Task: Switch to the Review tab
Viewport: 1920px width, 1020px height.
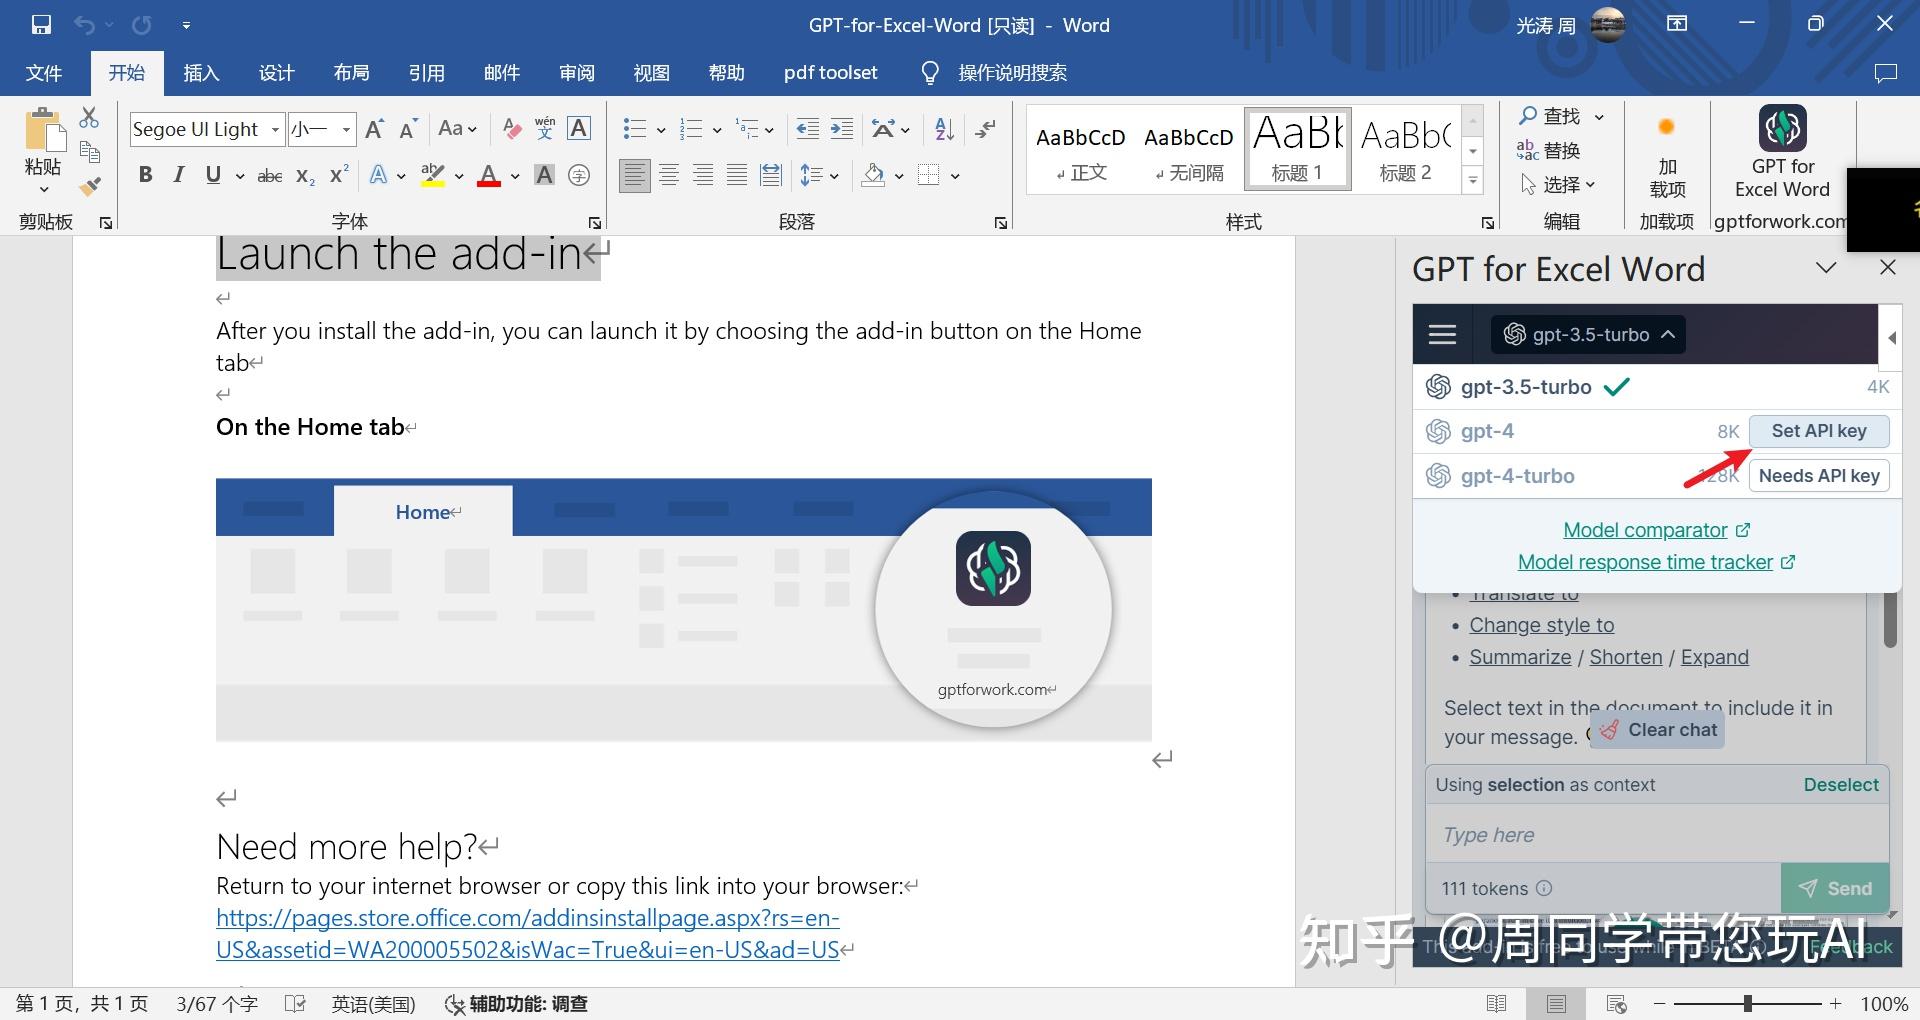Action: pyautogui.click(x=576, y=73)
